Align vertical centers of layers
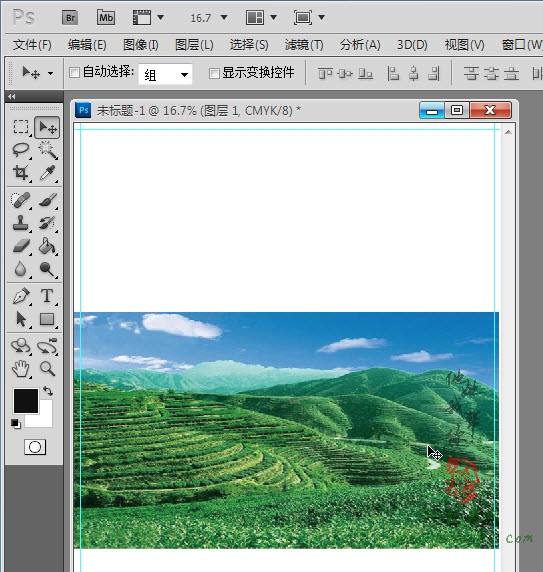Viewport: 543px width, 572px height. pos(345,74)
